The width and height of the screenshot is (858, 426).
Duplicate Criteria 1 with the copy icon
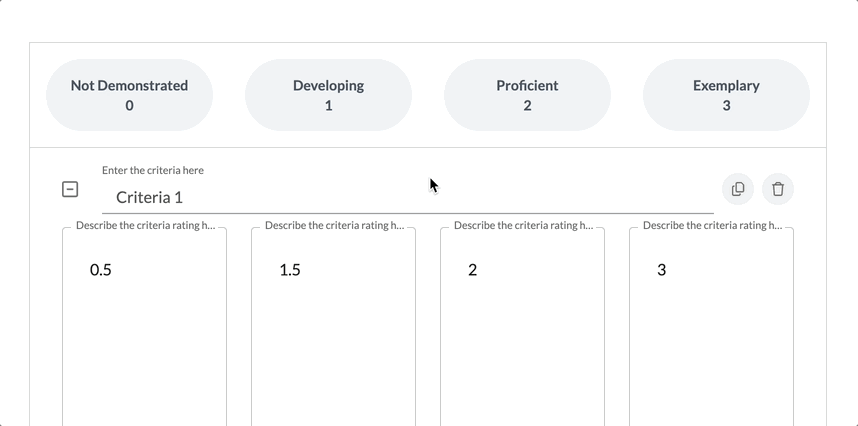pyautogui.click(x=738, y=189)
